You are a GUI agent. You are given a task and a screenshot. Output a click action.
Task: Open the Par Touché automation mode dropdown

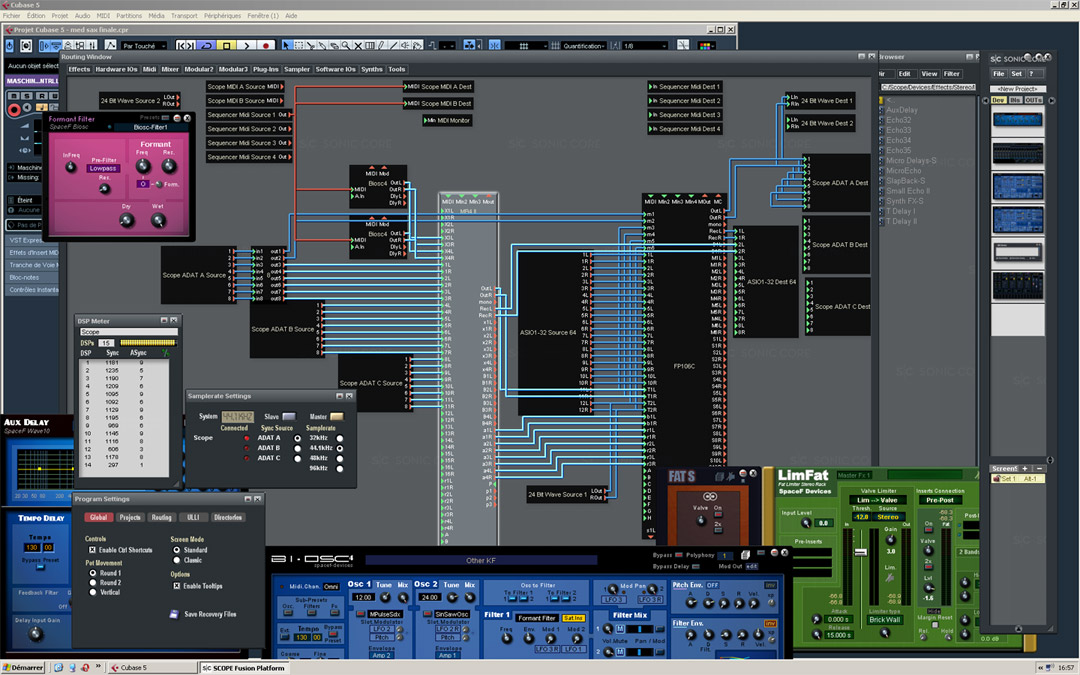click(144, 46)
